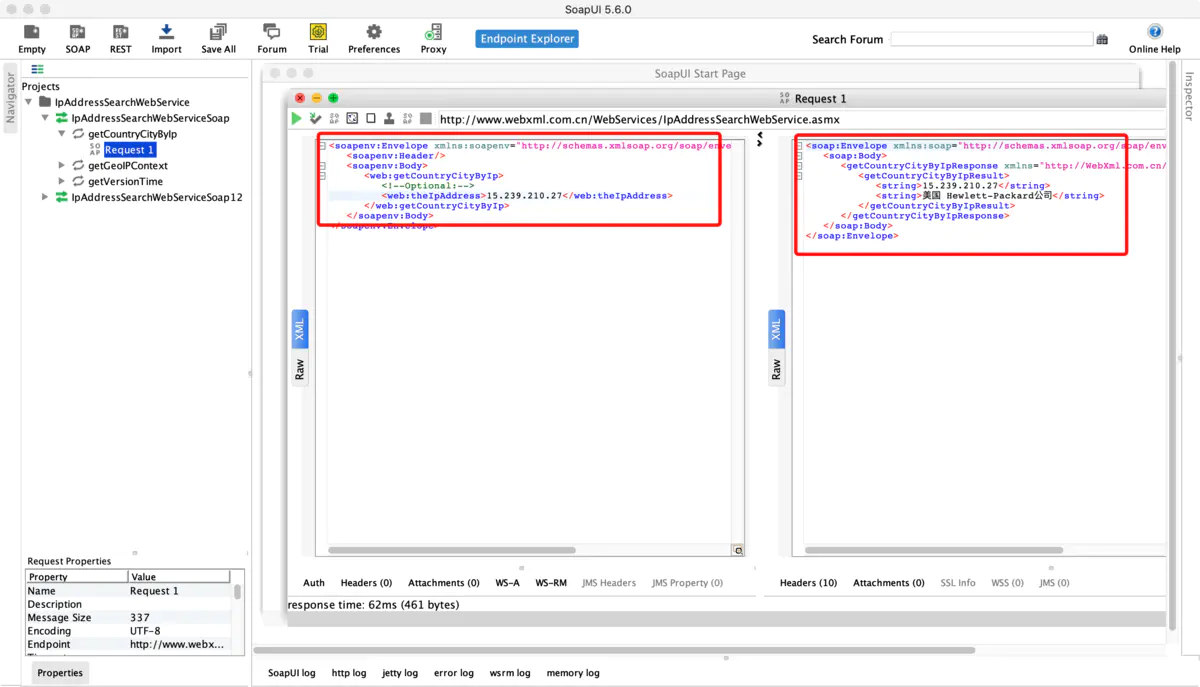
Task: Switch response panel to XML view
Action: coord(776,328)
